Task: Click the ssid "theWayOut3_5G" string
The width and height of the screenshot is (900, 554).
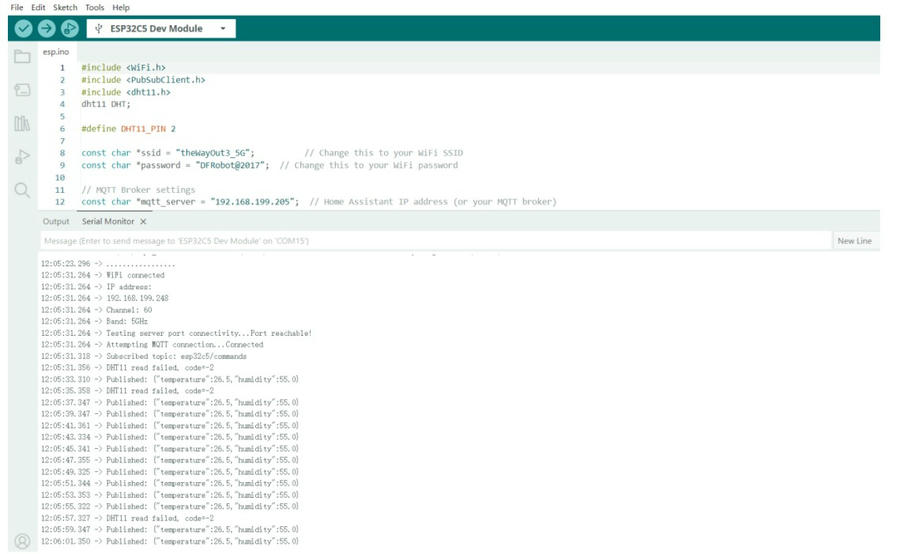Action: (215, 153)
